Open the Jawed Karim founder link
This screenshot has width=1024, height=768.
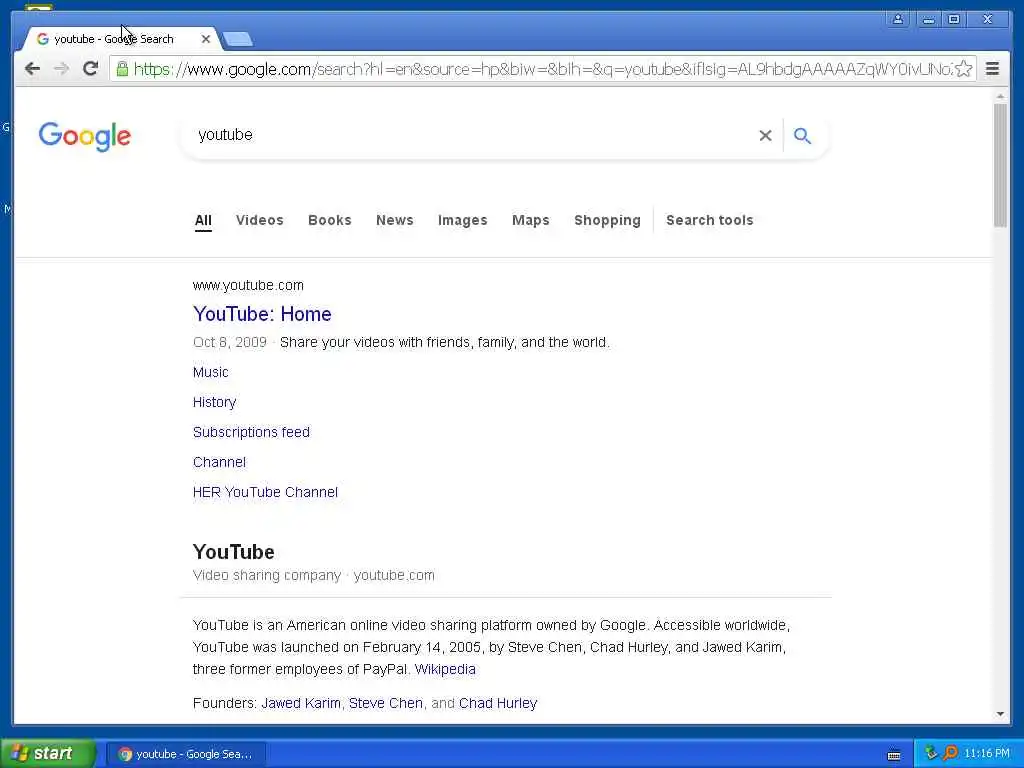[x=301, y=703]
